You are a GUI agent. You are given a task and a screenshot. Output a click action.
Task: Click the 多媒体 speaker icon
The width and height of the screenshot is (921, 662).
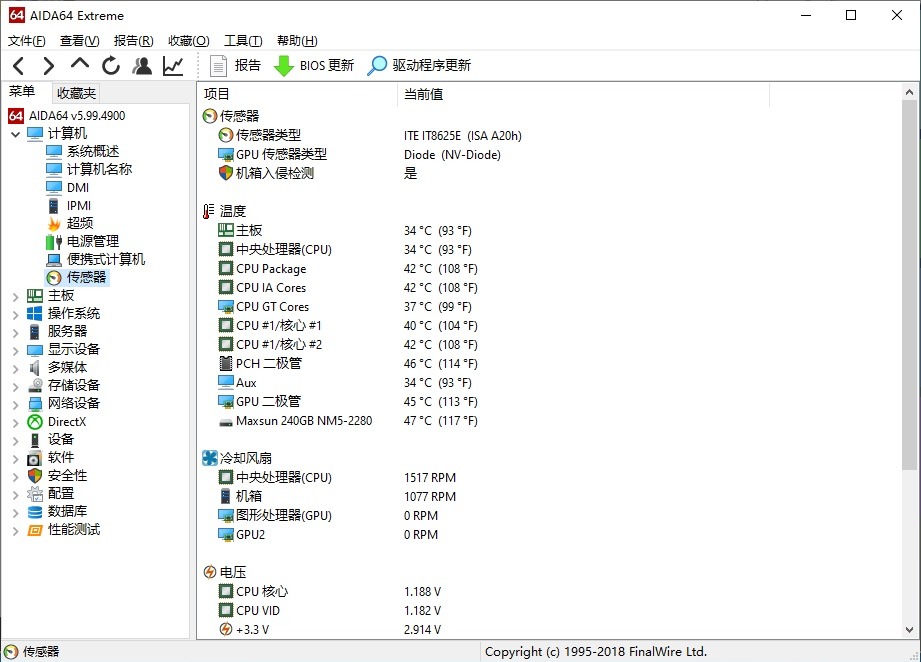[35, 368]
